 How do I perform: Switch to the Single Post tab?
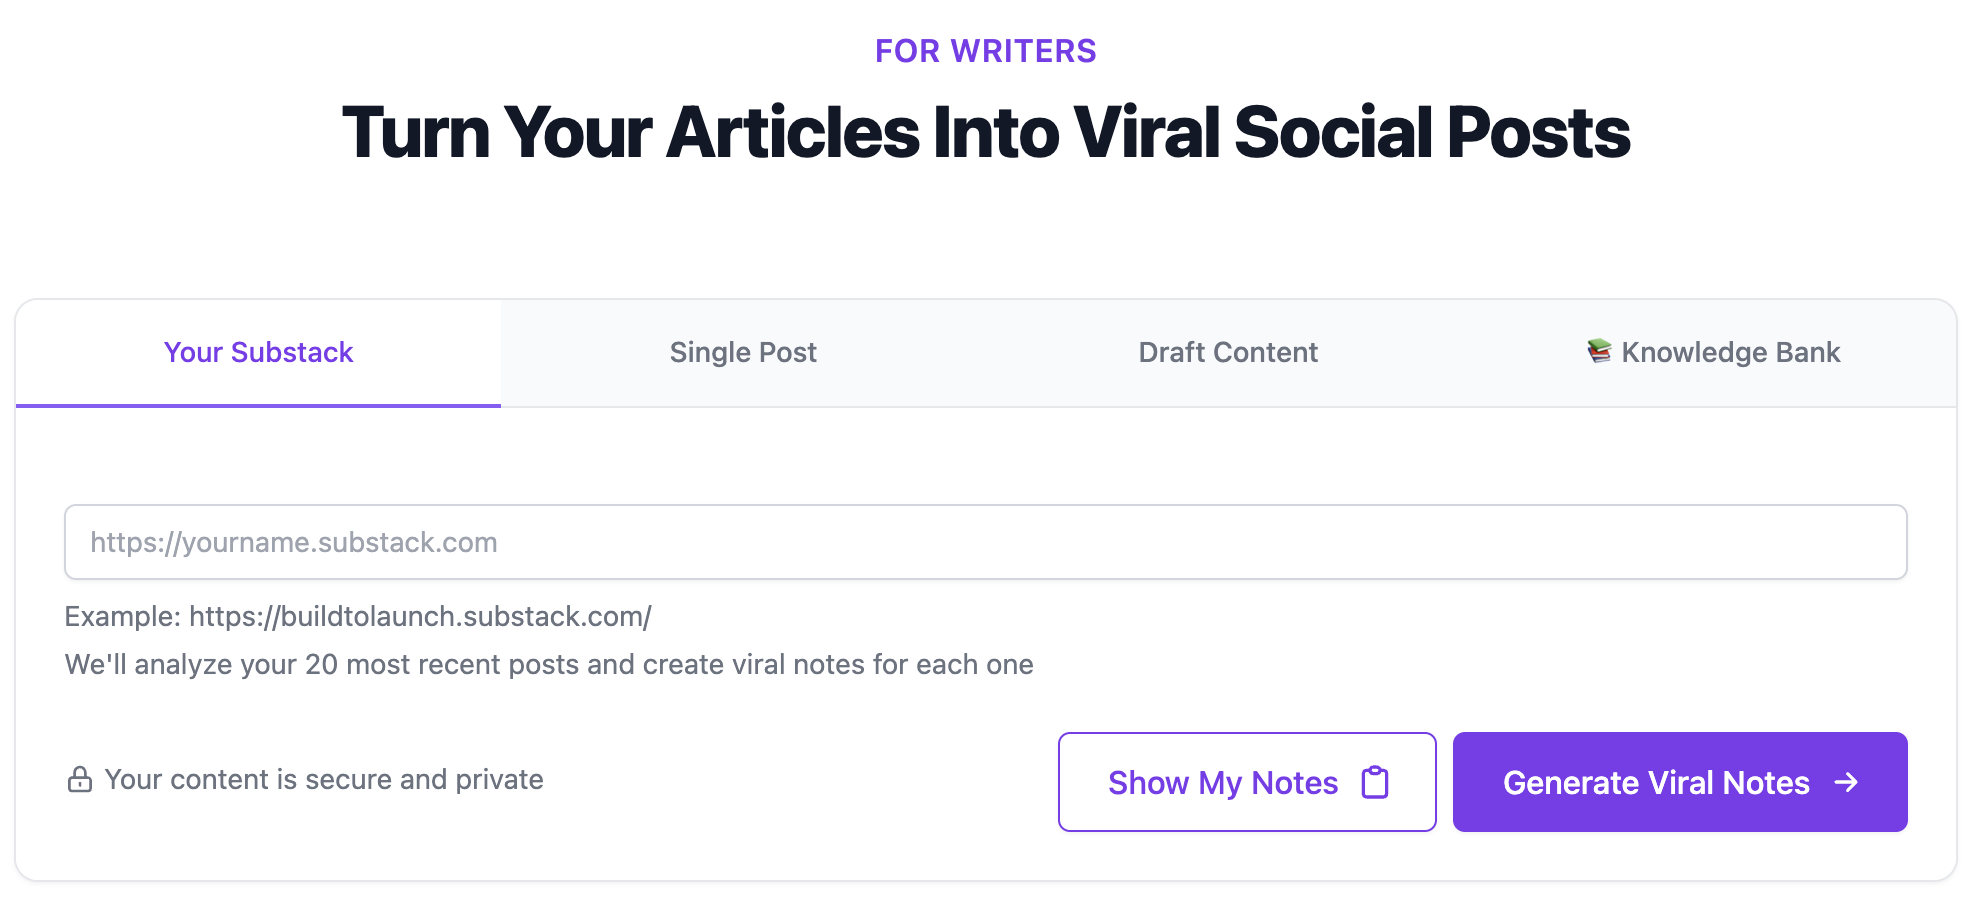pyautogui.click(x=743, y=352)
